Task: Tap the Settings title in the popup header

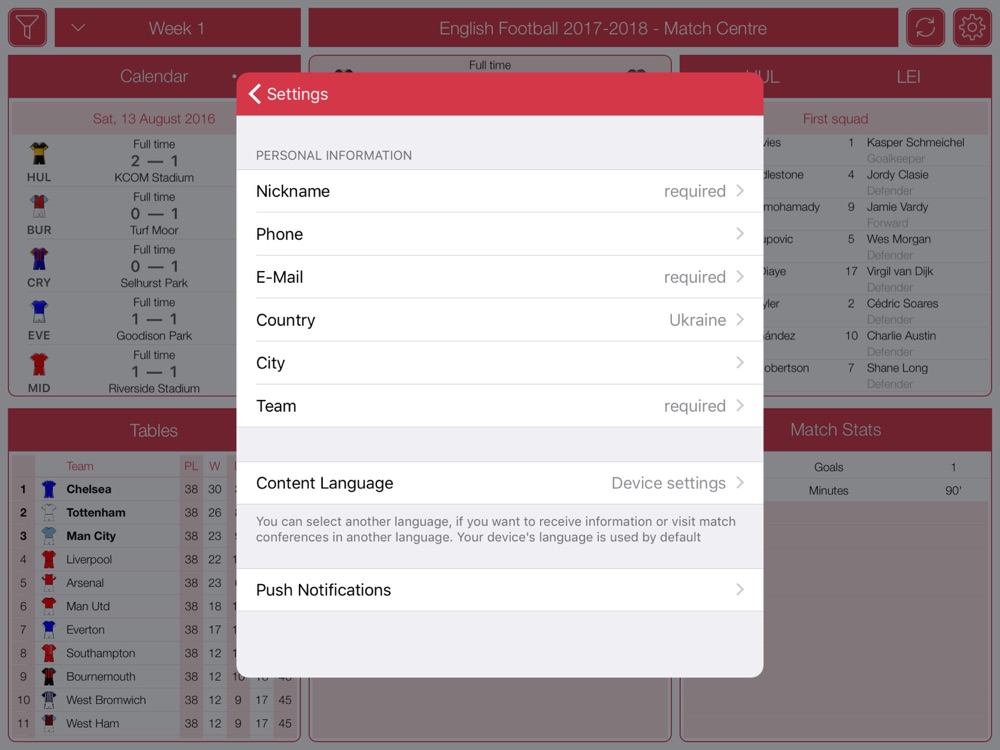Action: click(x=297, y=94)
